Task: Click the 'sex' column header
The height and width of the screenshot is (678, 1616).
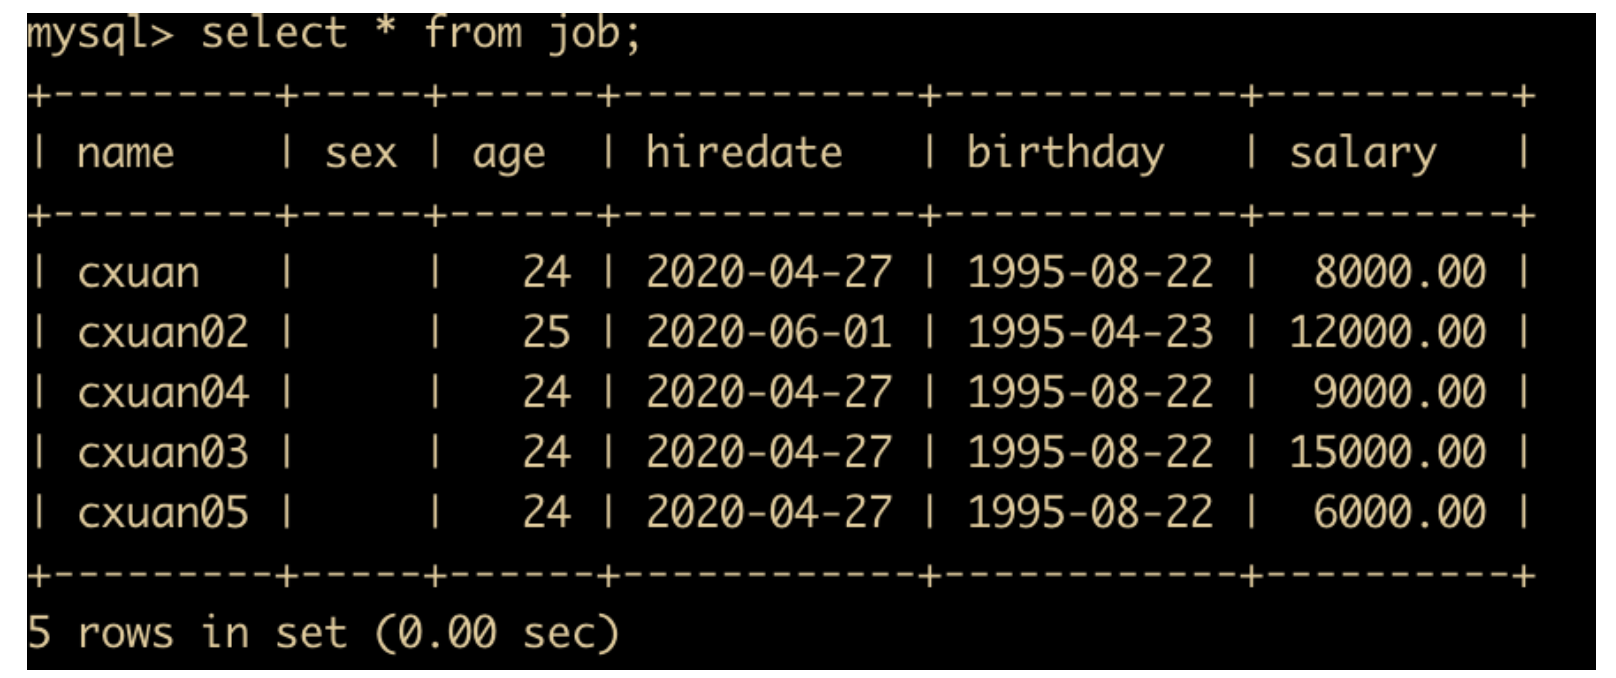Action: [361, 154]
